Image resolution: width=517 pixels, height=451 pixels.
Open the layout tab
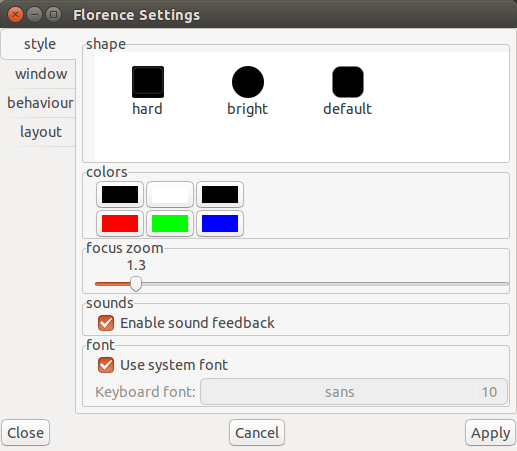click(x=41, y=132)
